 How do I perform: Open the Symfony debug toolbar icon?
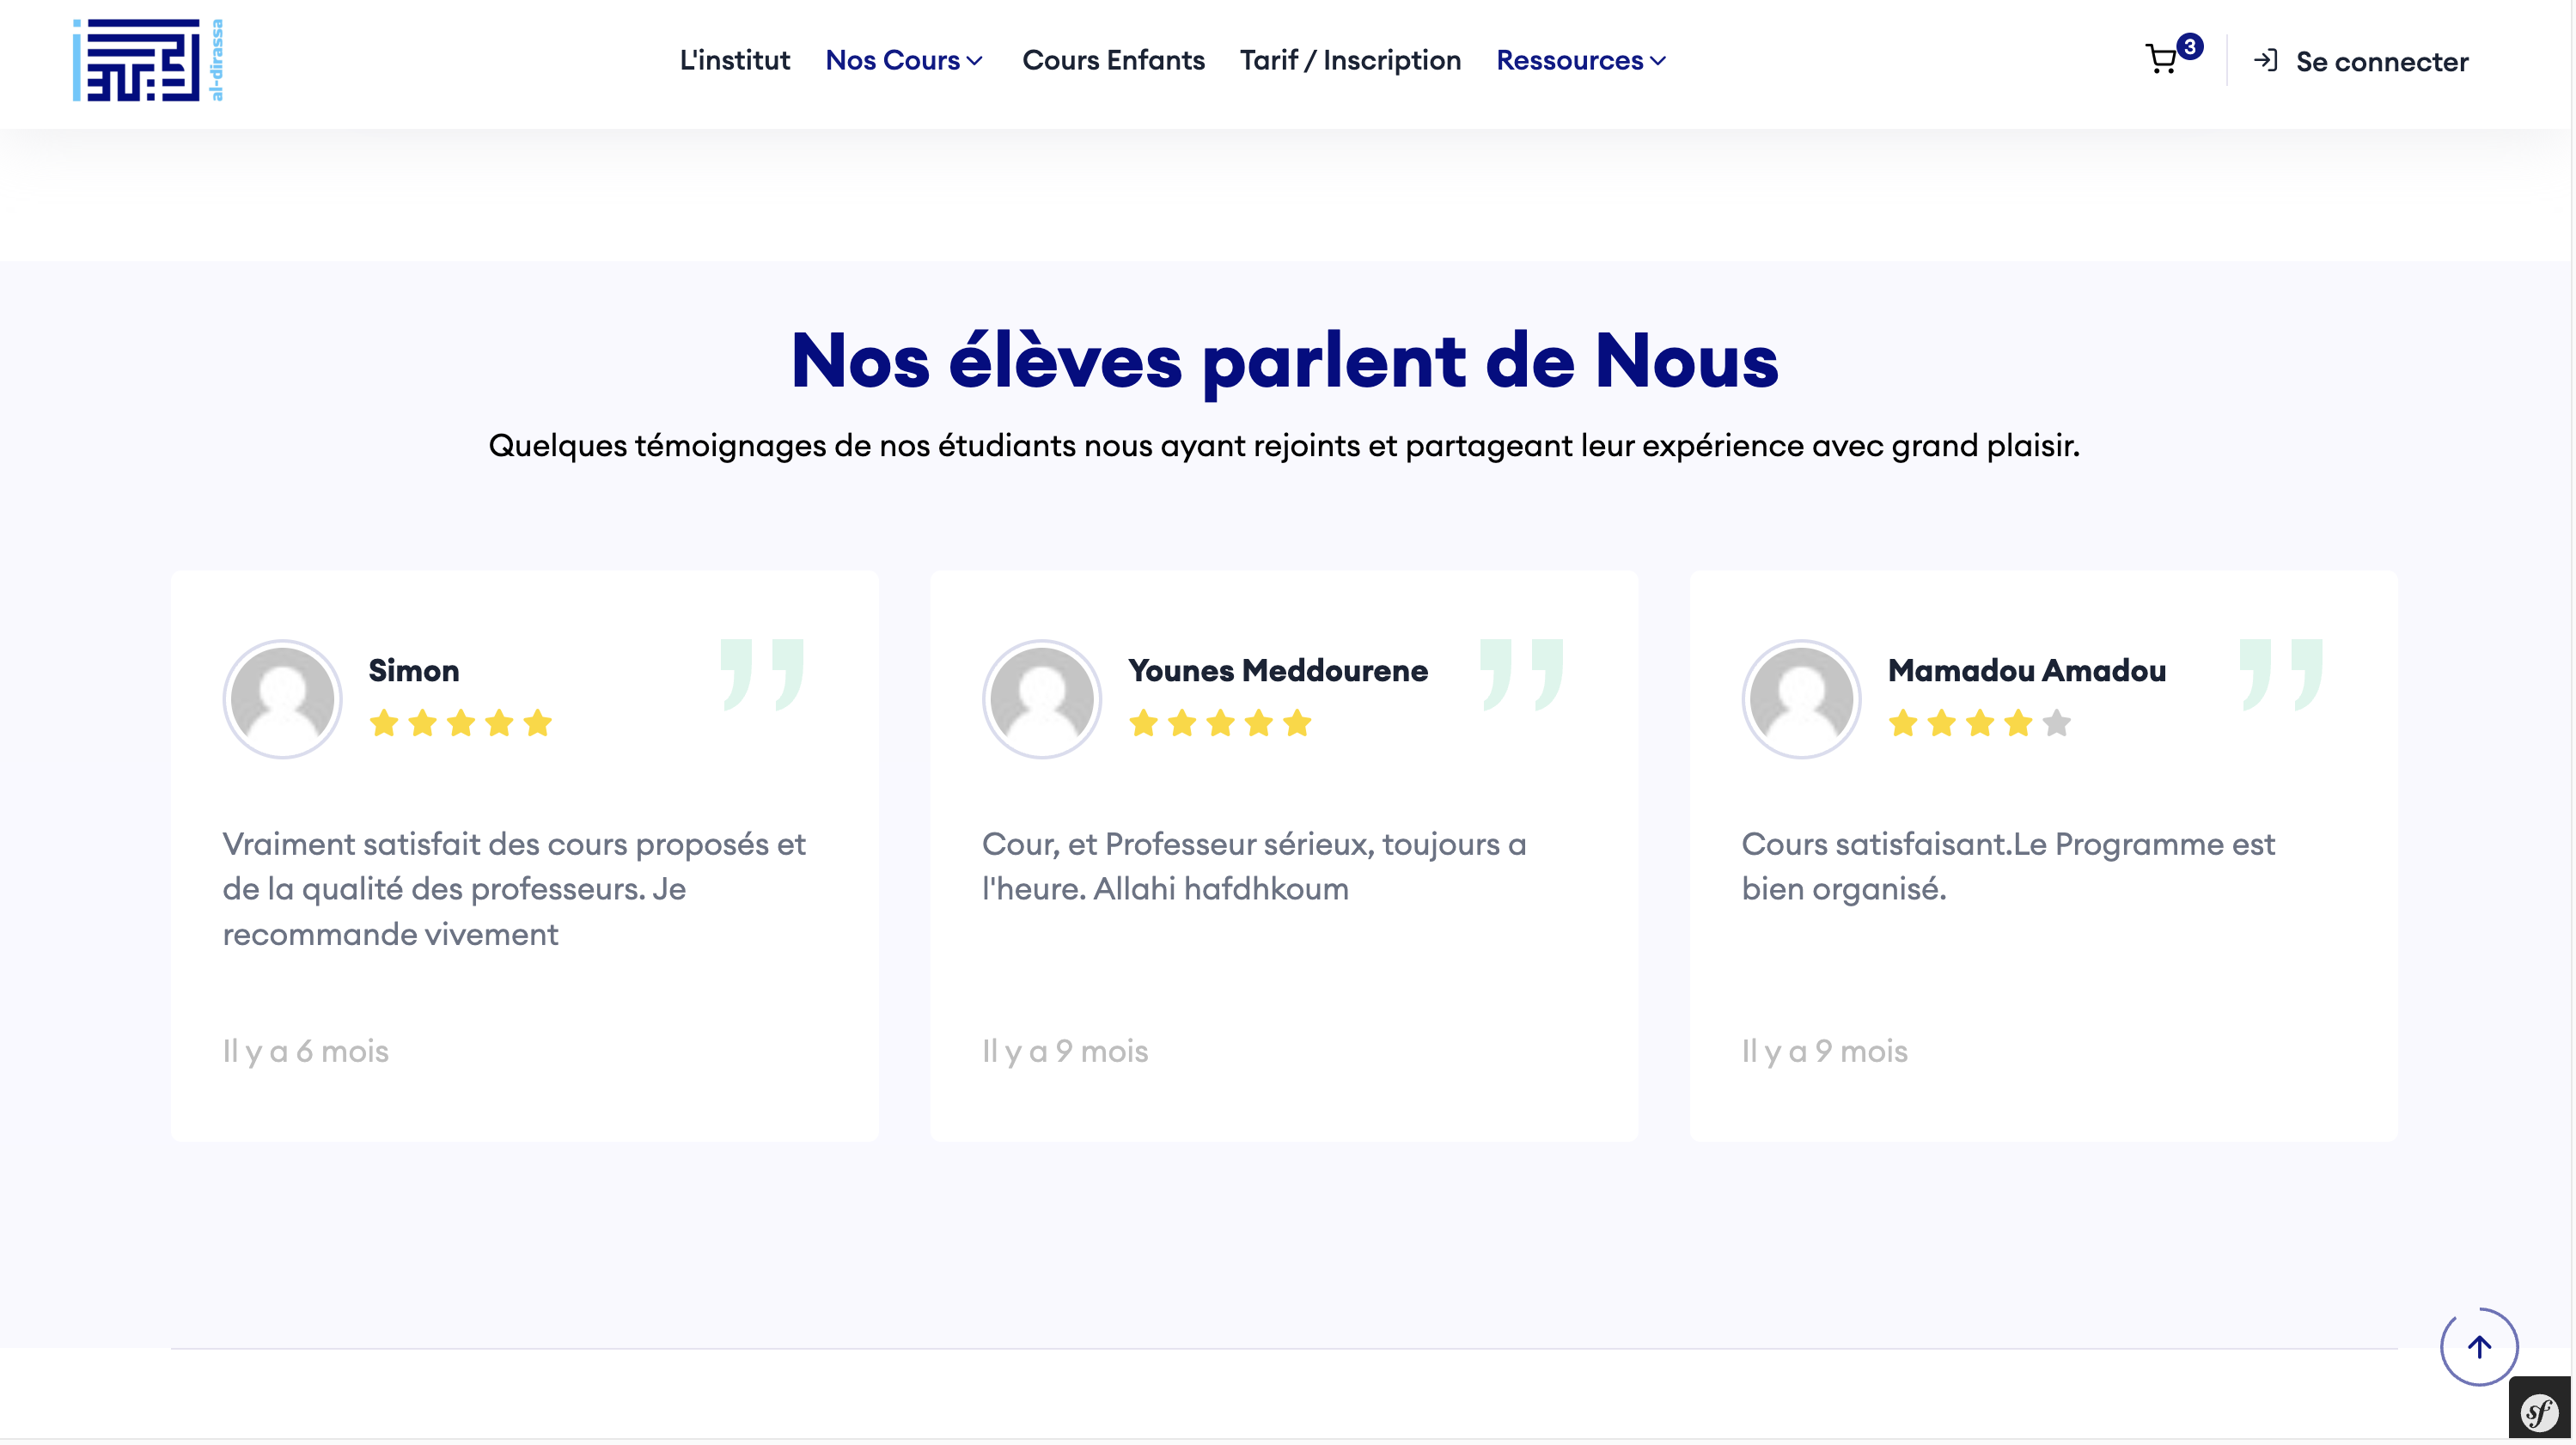[2539, 1412]
